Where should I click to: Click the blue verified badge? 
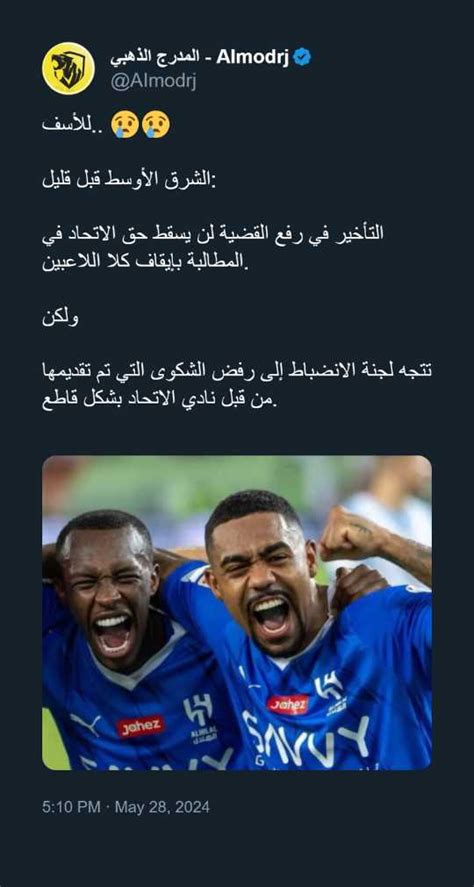pyautogui.click(x=302, y=57)
